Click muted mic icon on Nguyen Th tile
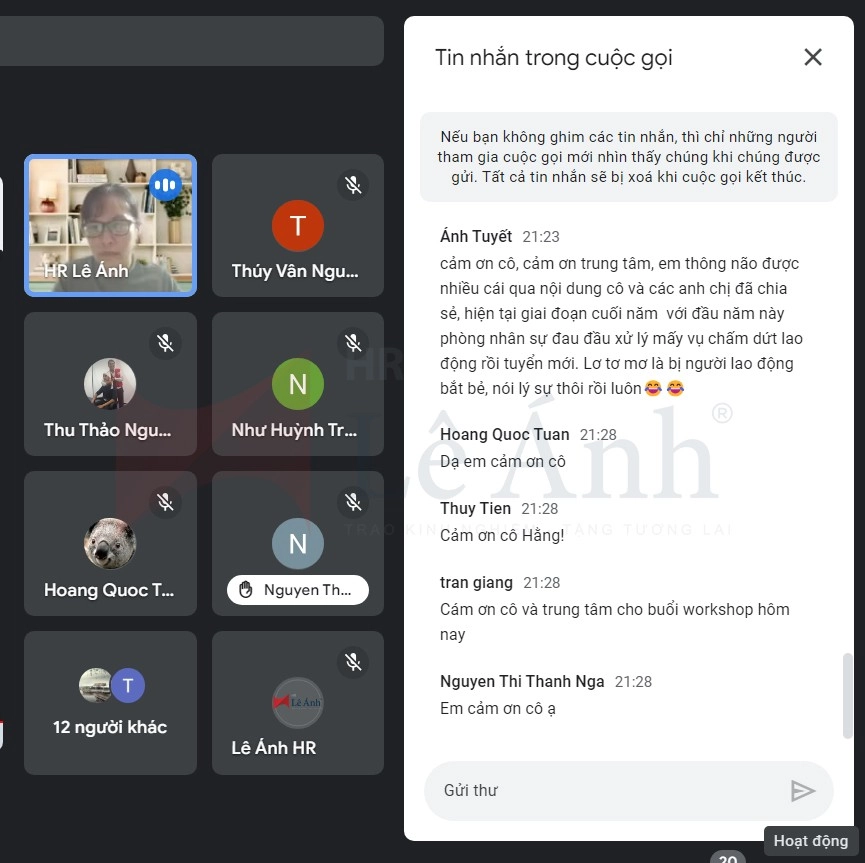 pos(353,502)
